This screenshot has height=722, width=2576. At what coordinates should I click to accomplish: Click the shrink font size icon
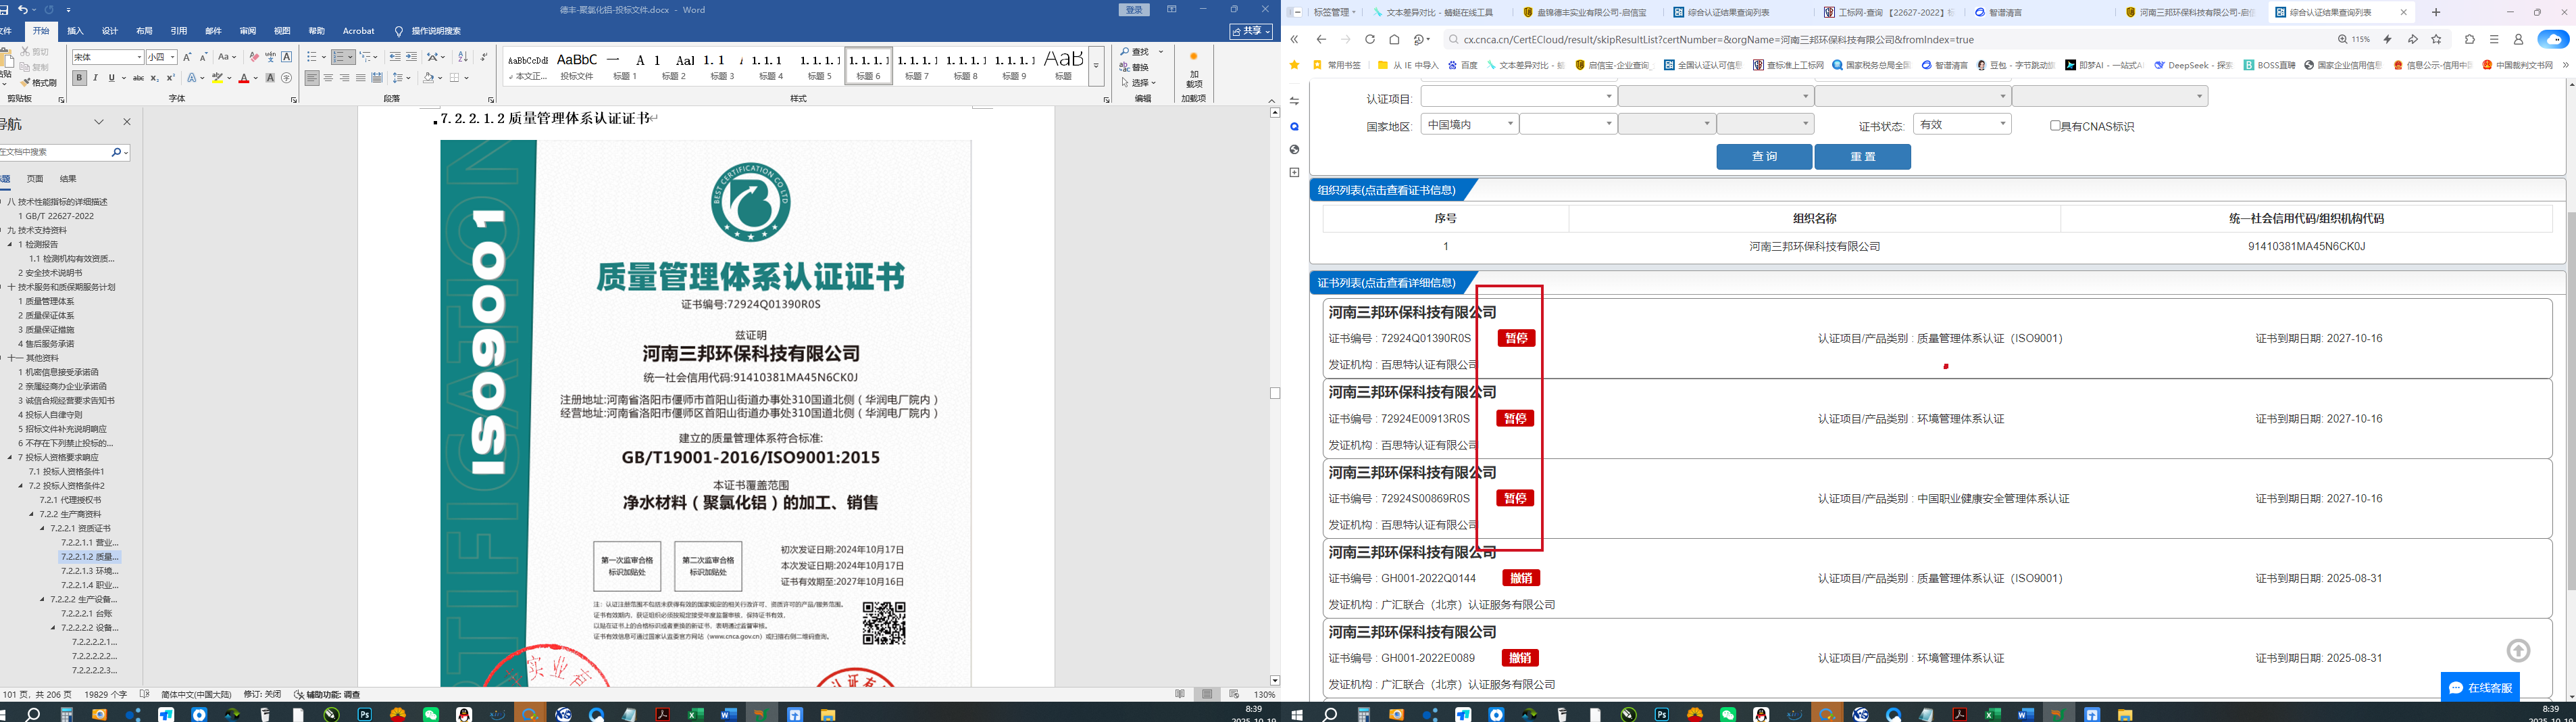203,57
